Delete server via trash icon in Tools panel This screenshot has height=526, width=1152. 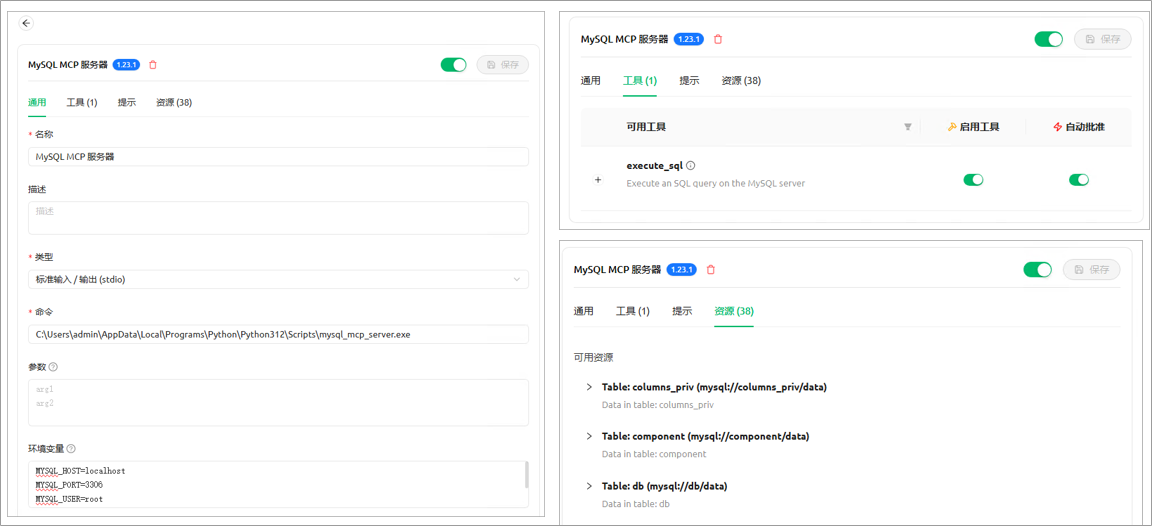click(x=718, y=39)
